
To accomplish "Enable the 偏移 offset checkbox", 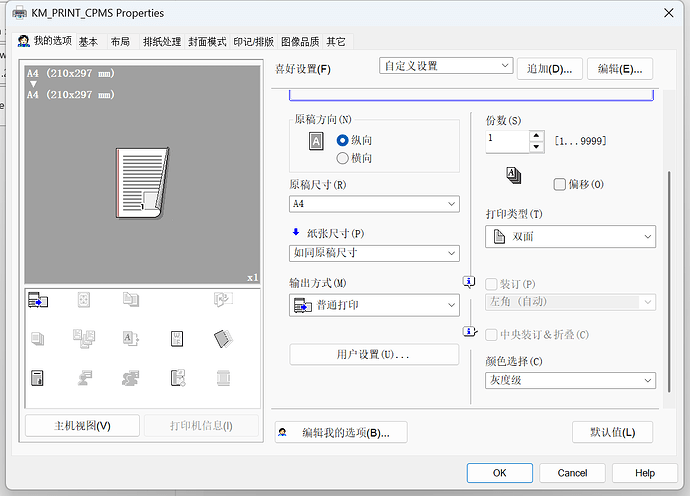I will (x=560, y=184).
